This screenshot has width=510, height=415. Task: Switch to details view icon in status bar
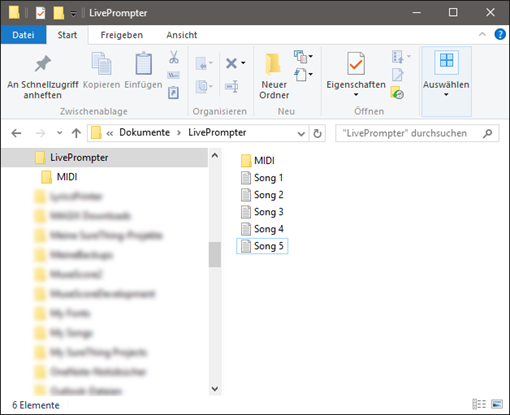click(x=479, y=404)
